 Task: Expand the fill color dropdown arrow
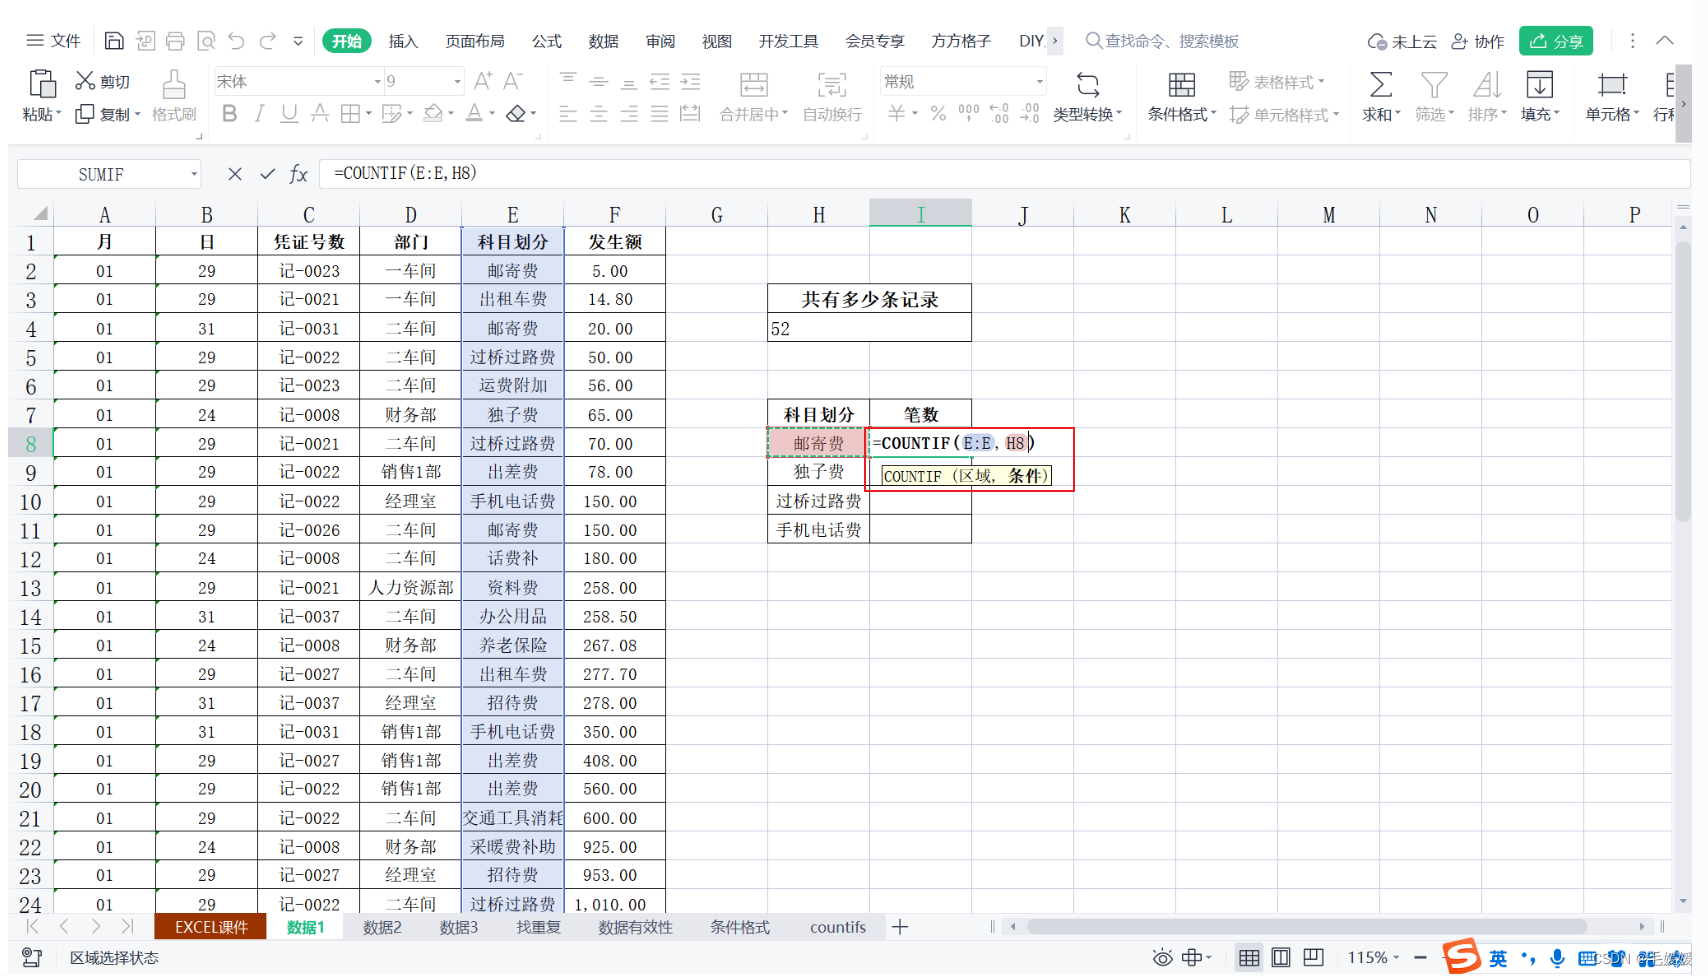click(x=450, y=115)
